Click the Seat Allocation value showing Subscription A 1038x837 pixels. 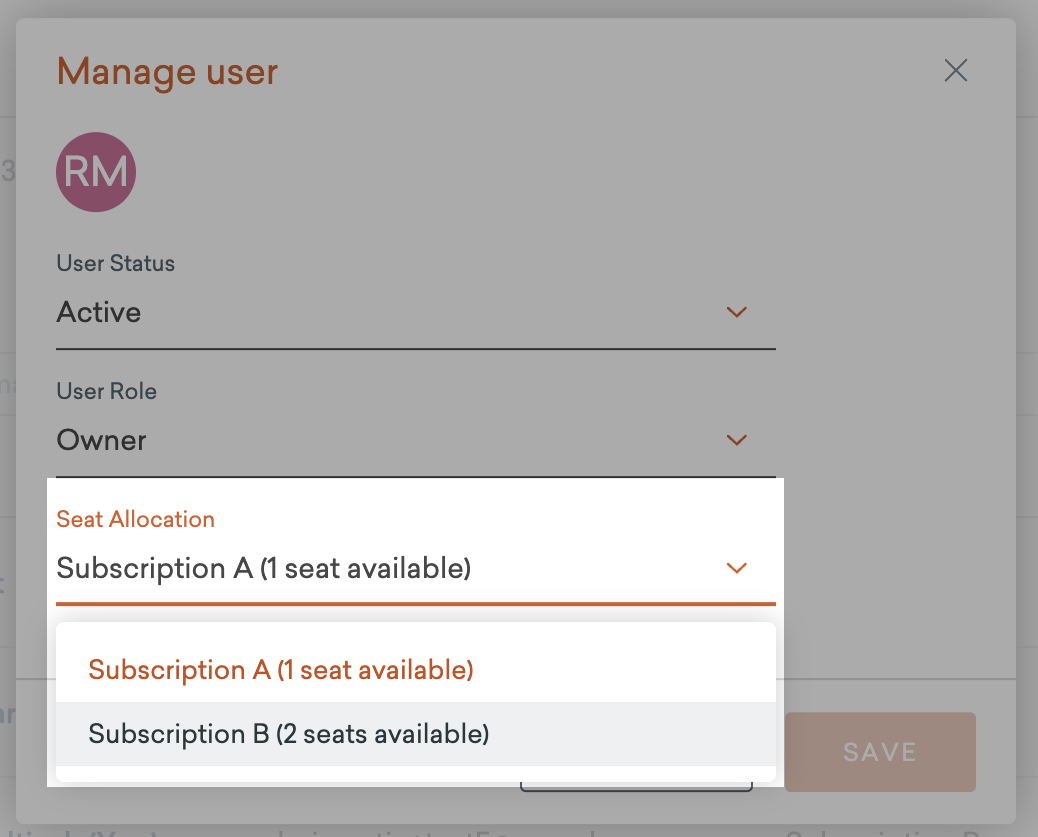(x=264, y=568)
